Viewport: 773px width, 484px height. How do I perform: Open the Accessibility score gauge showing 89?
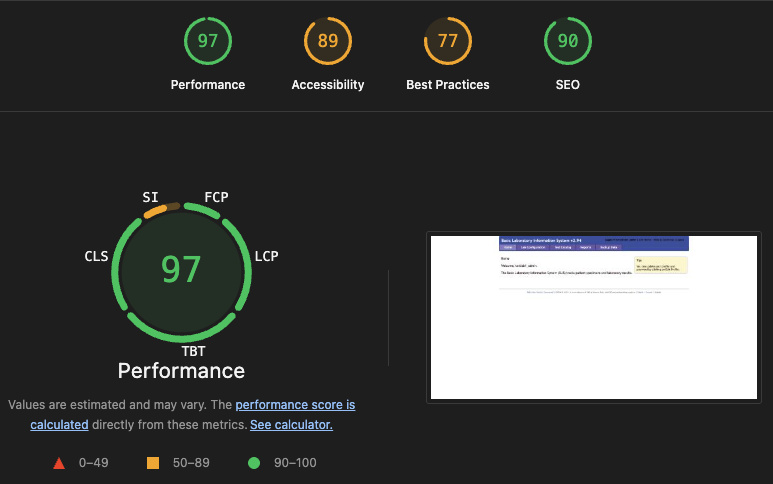[328, 41]
